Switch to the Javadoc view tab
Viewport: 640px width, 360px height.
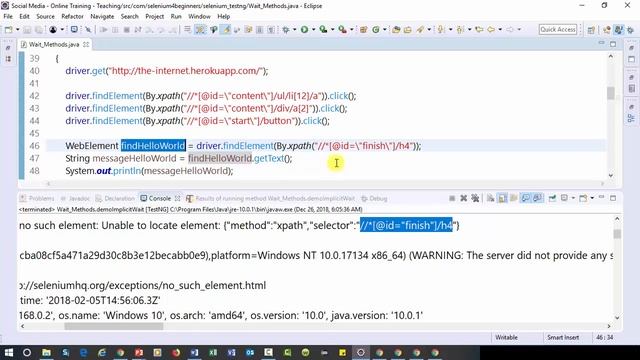(75, 198)
